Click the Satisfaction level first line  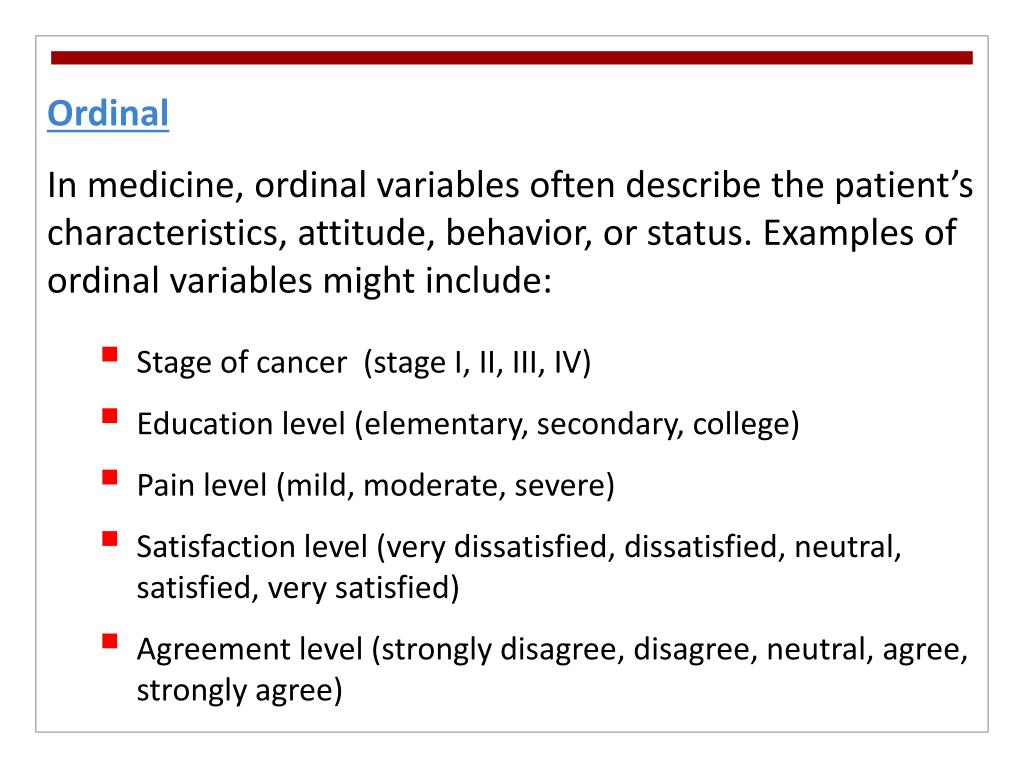pos(519,547)
